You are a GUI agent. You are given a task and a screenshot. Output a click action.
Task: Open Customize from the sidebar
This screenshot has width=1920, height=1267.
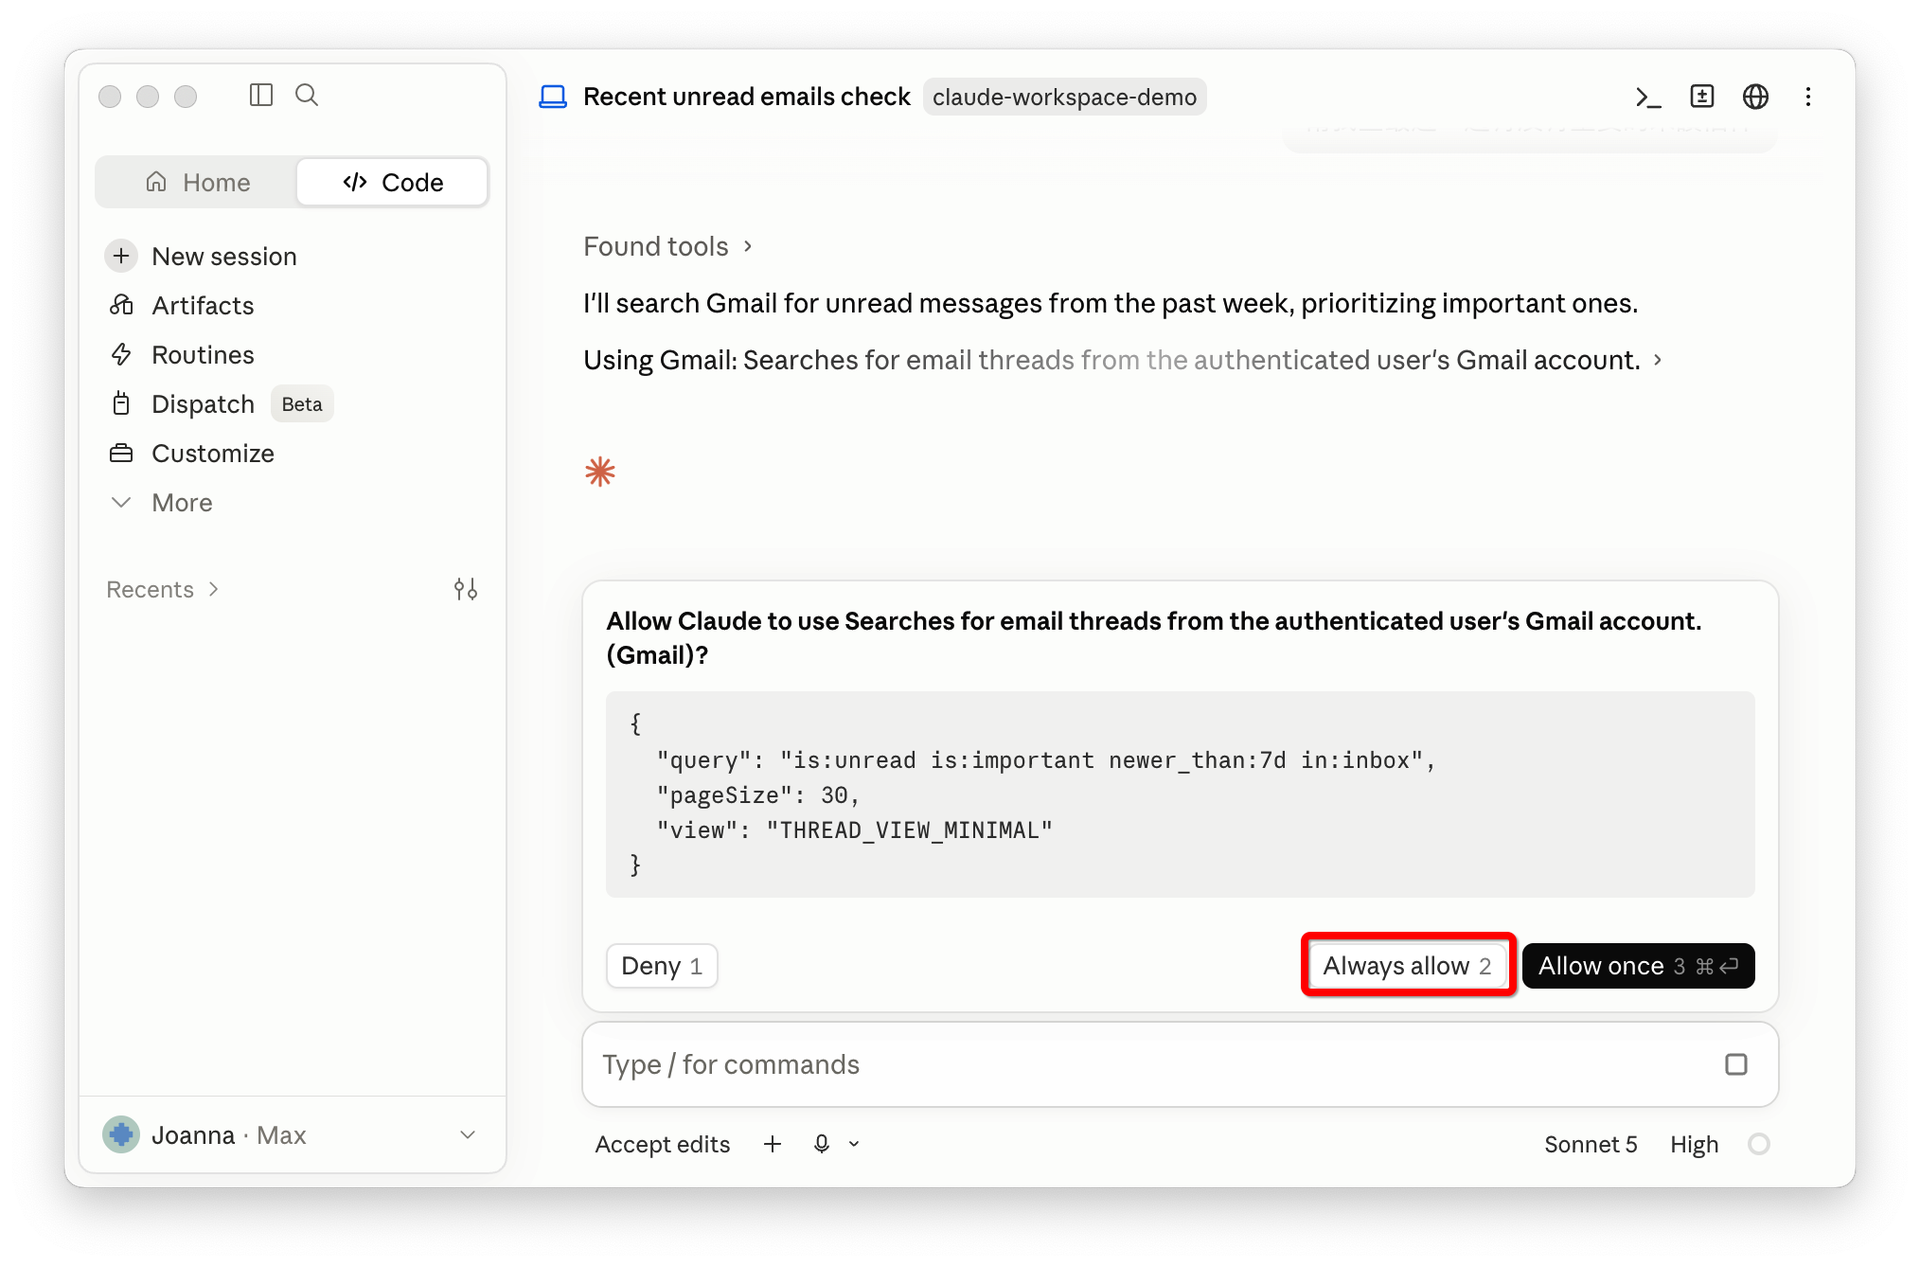pos(213,453)
